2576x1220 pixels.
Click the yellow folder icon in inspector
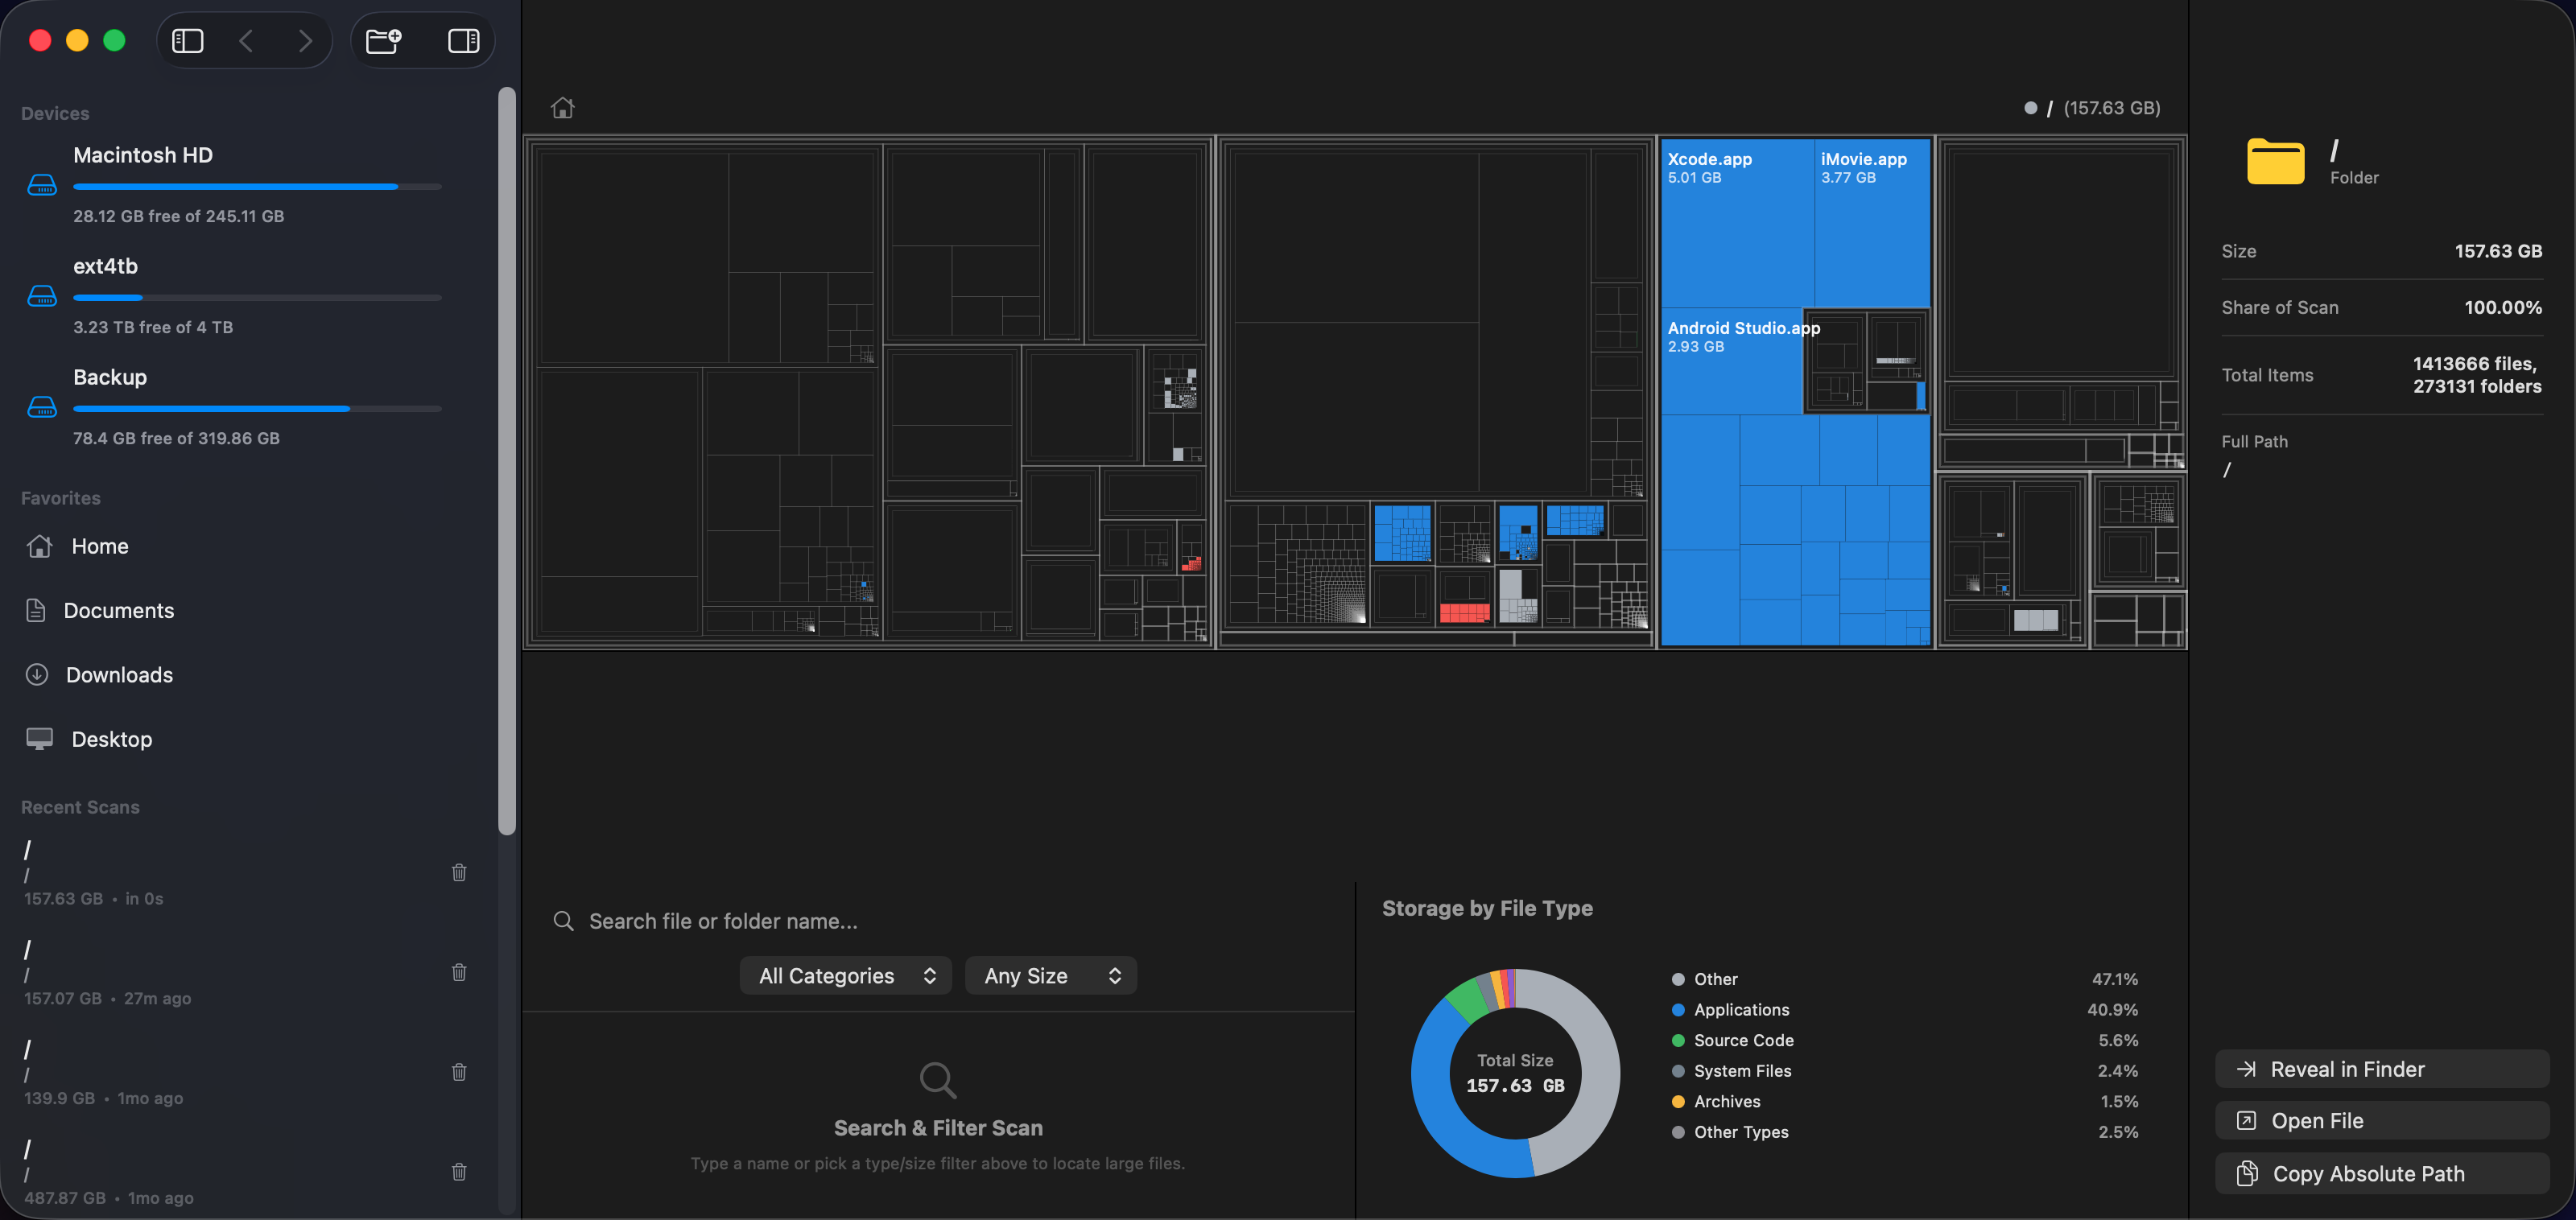2276,161
